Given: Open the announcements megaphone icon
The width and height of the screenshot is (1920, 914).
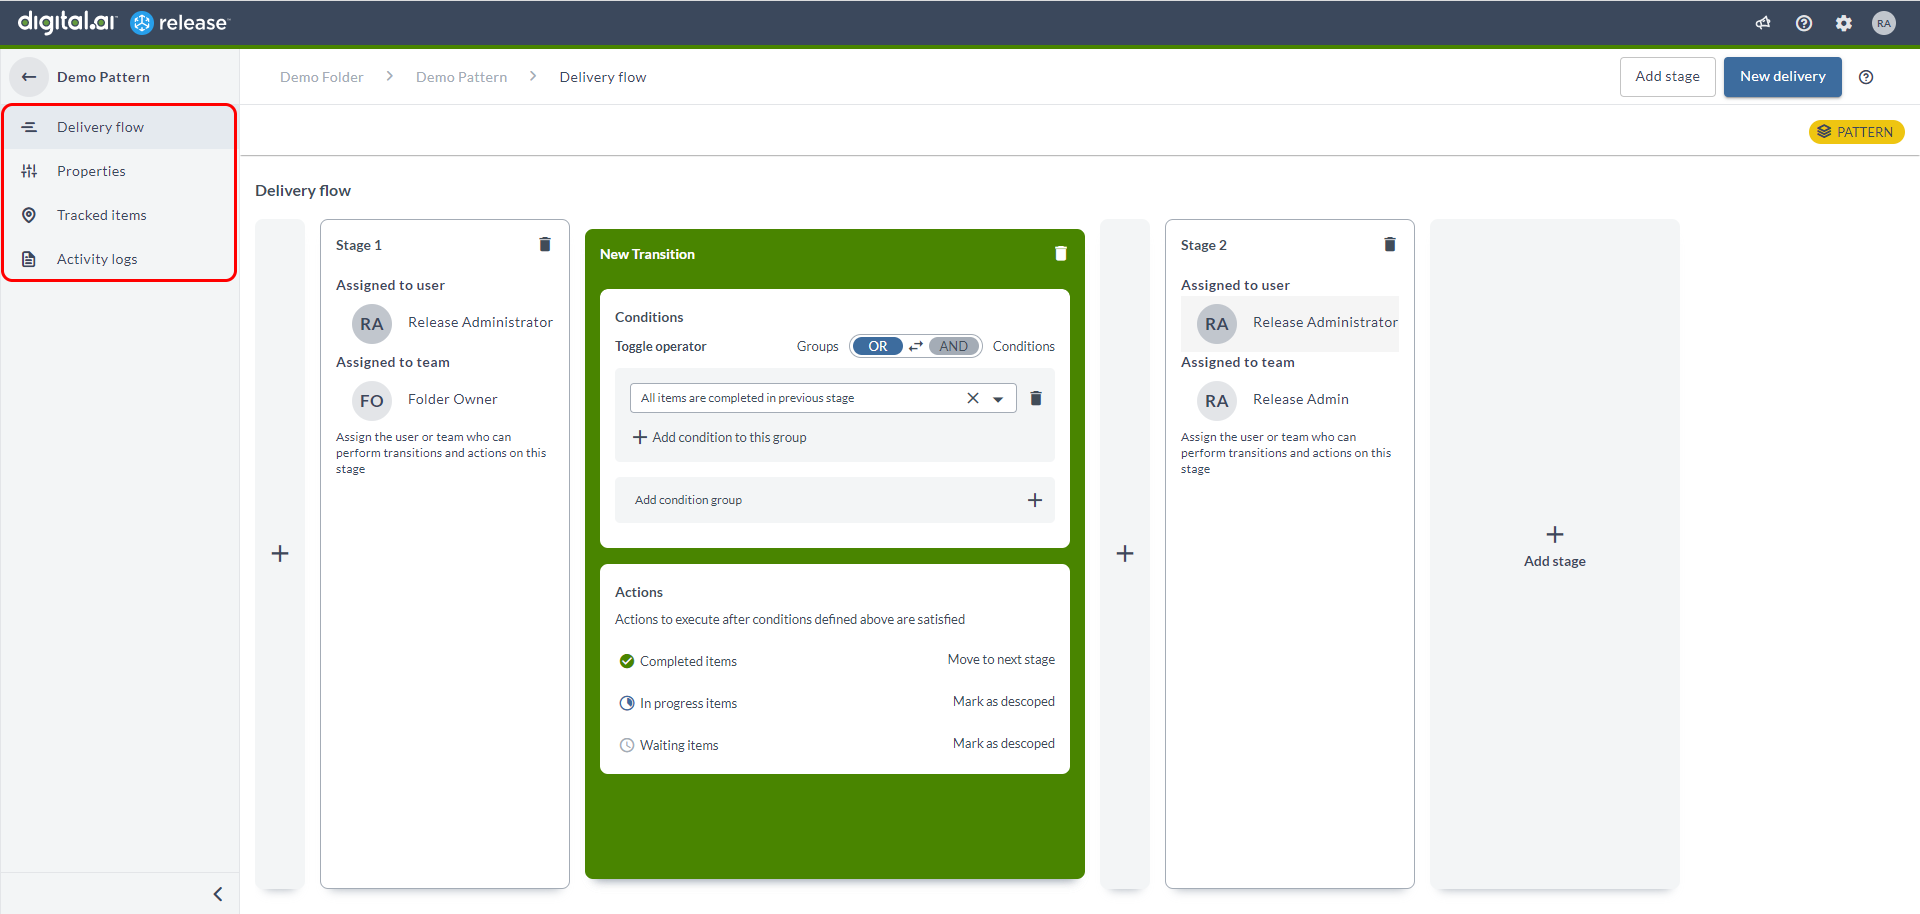Looking at the screenshot, I should (x=1763, y=23).
